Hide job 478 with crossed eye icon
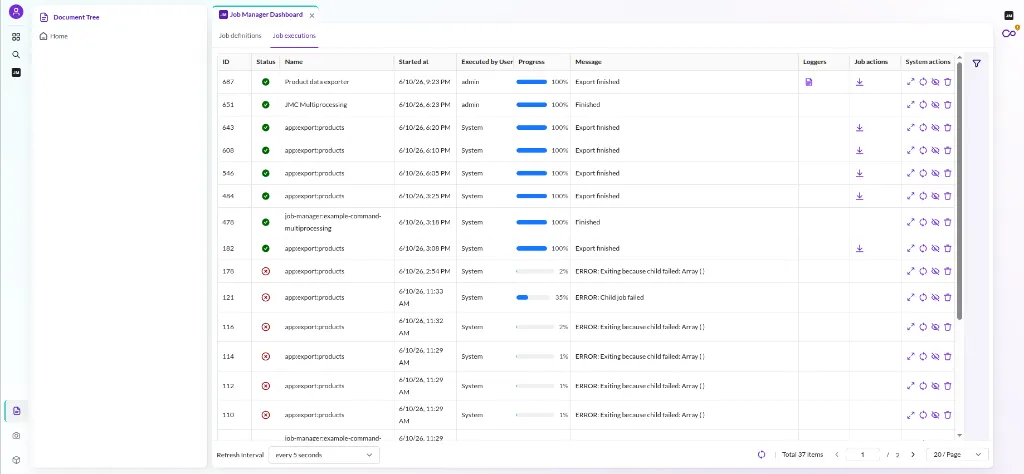 click(x=935, y=223)
